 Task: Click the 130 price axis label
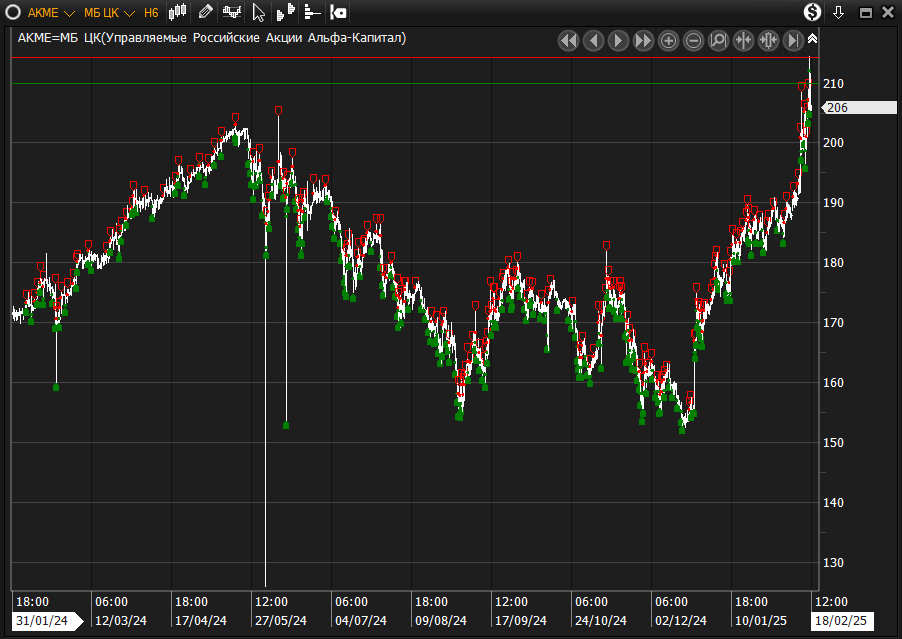pos(834,563)
